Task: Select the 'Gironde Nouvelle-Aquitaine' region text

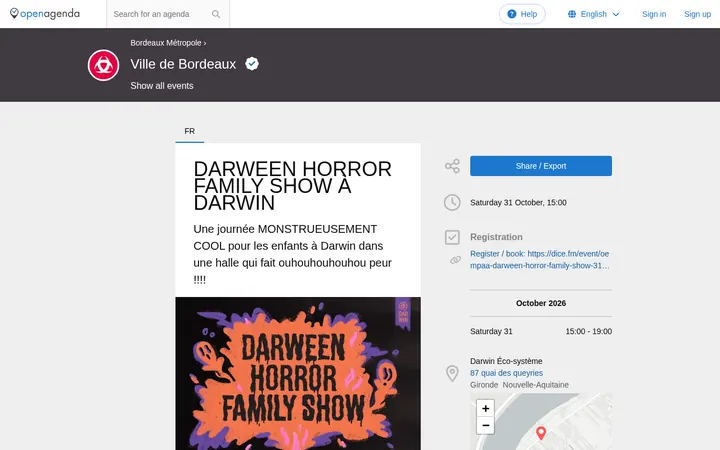Action: [x=519, y=385]
